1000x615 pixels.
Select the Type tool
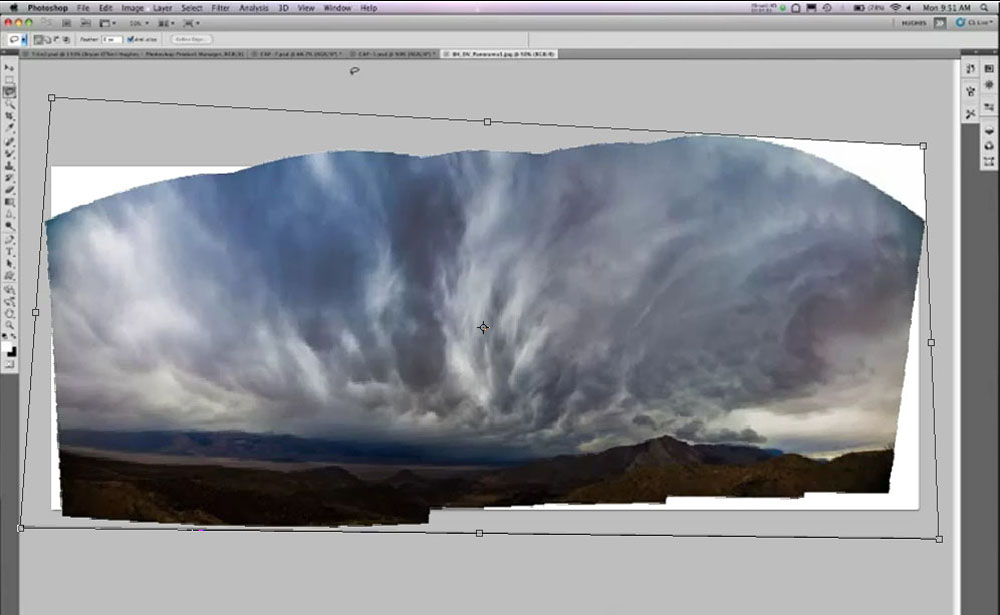[x=9, y=251]
